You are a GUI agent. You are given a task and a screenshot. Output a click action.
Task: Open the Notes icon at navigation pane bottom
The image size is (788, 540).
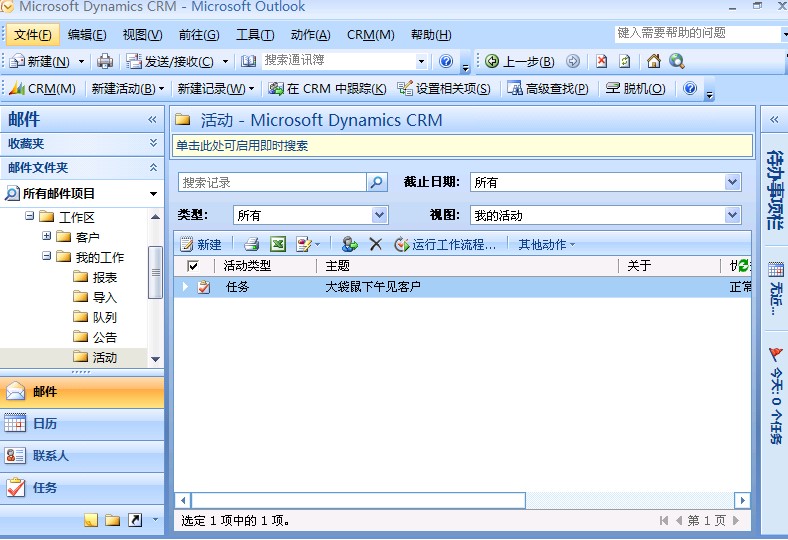(x=91, y=520)
